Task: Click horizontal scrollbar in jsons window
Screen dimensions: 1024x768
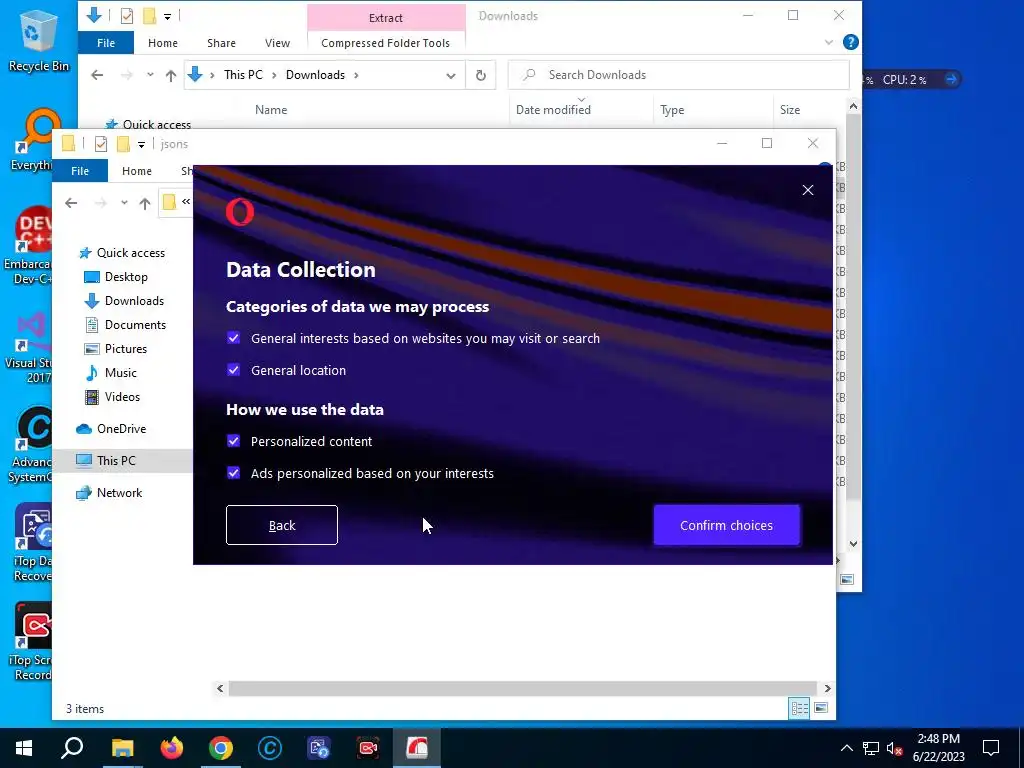Action: point(522,688)
